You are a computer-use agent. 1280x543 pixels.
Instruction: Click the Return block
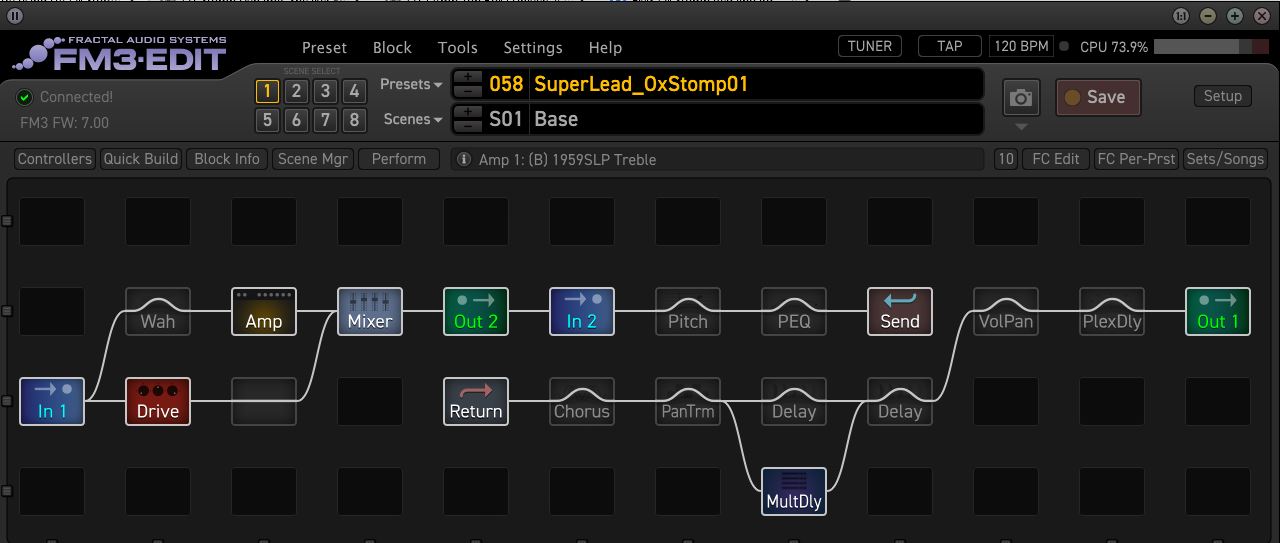pyautogui.click(x=476, y=401)
